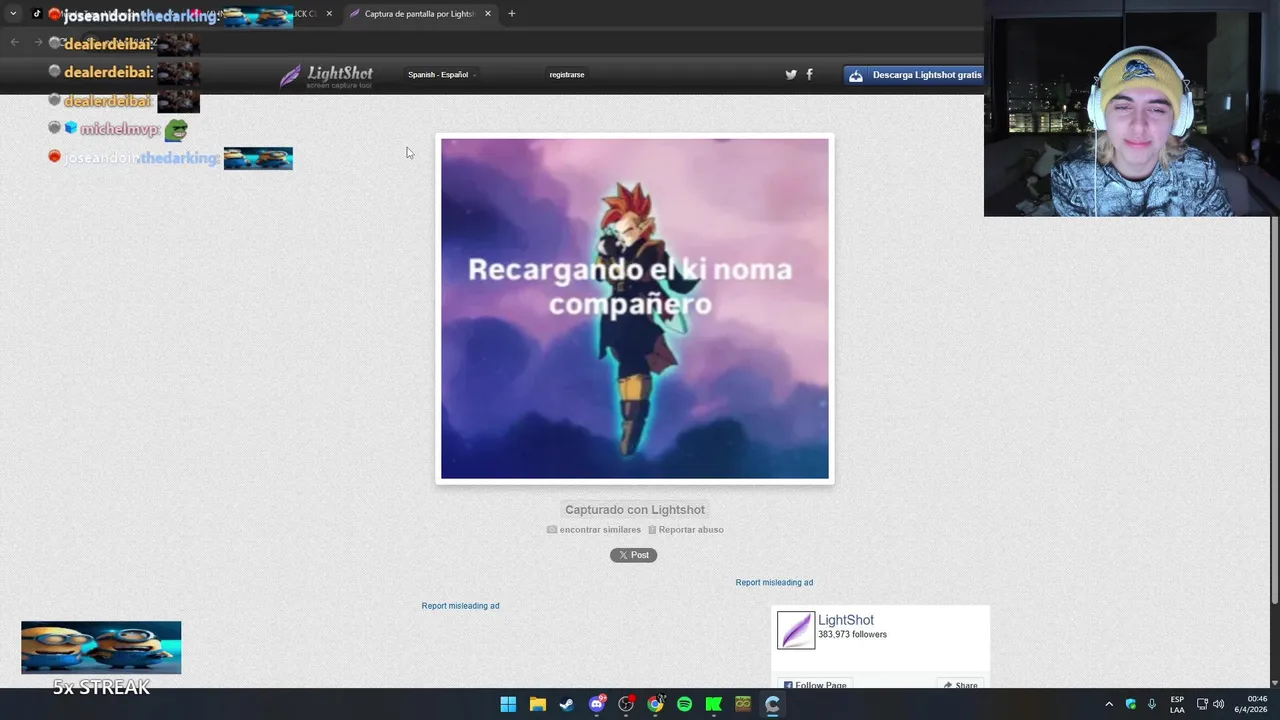The height and width of the screenshot is (720, 1280).
Task: Open the Windows Start menu
Action: [508, 704]
